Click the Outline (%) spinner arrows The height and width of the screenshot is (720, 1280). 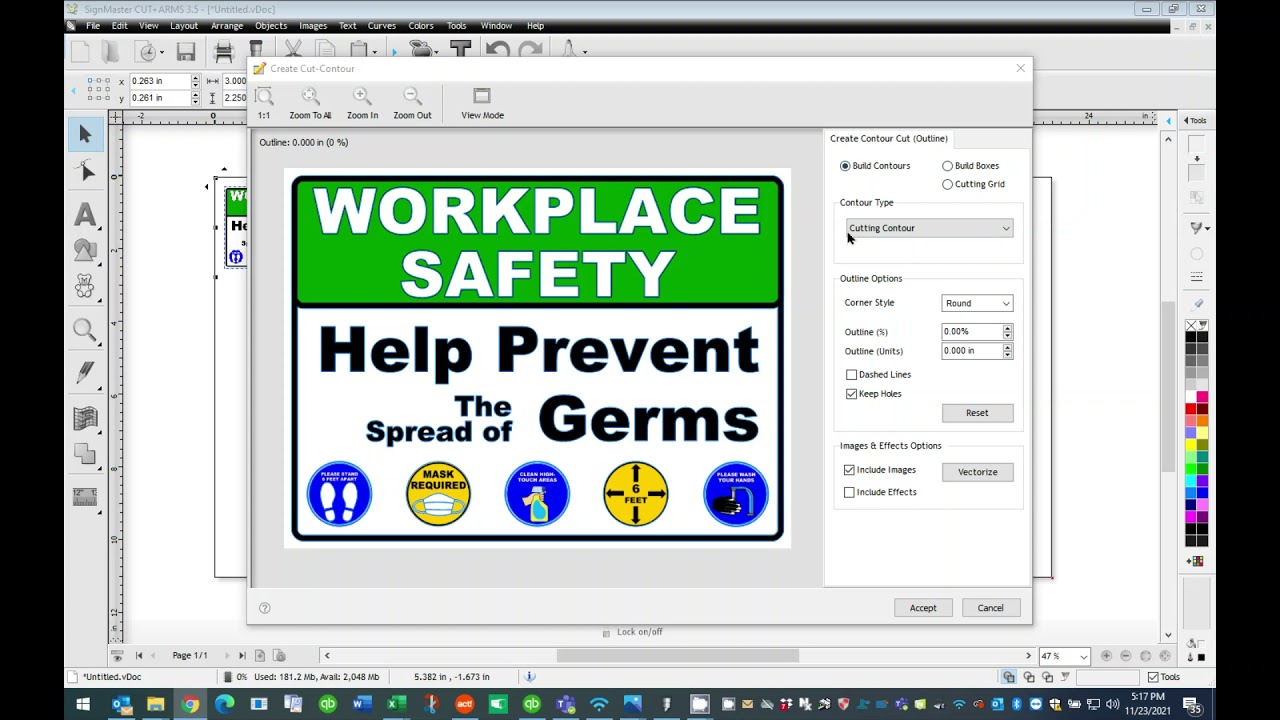click(x=1007, y=332)
